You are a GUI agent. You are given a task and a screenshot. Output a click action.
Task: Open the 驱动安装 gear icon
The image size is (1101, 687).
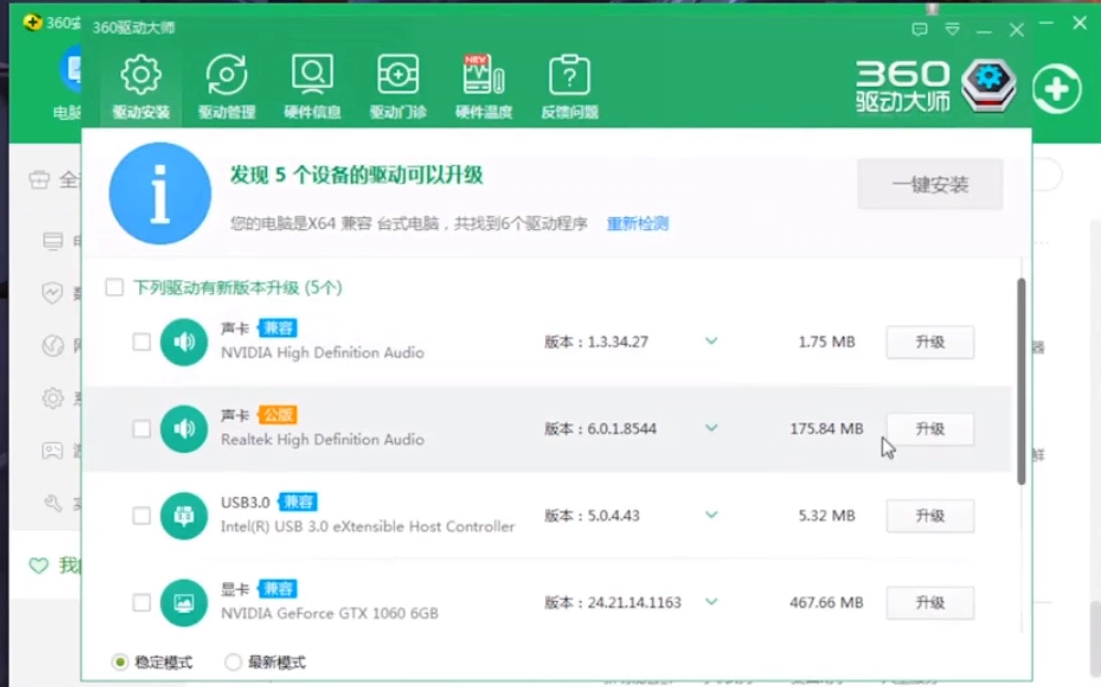pos(141,76)
